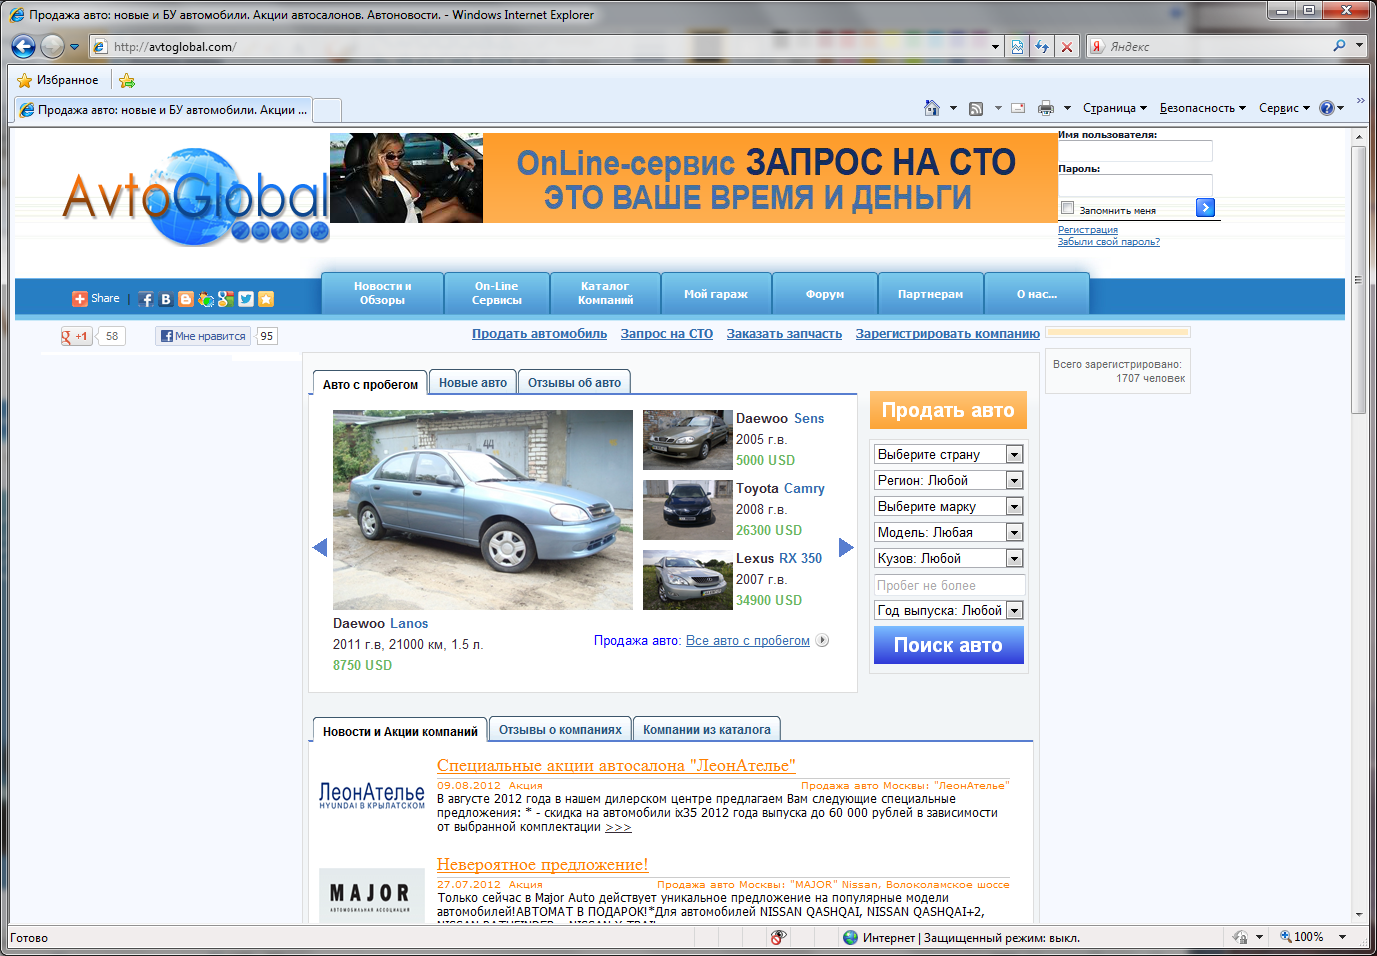Open the Запрос на СТО orange banner
The width and height of the screenshot is (1377, 956).
point(693,178)
